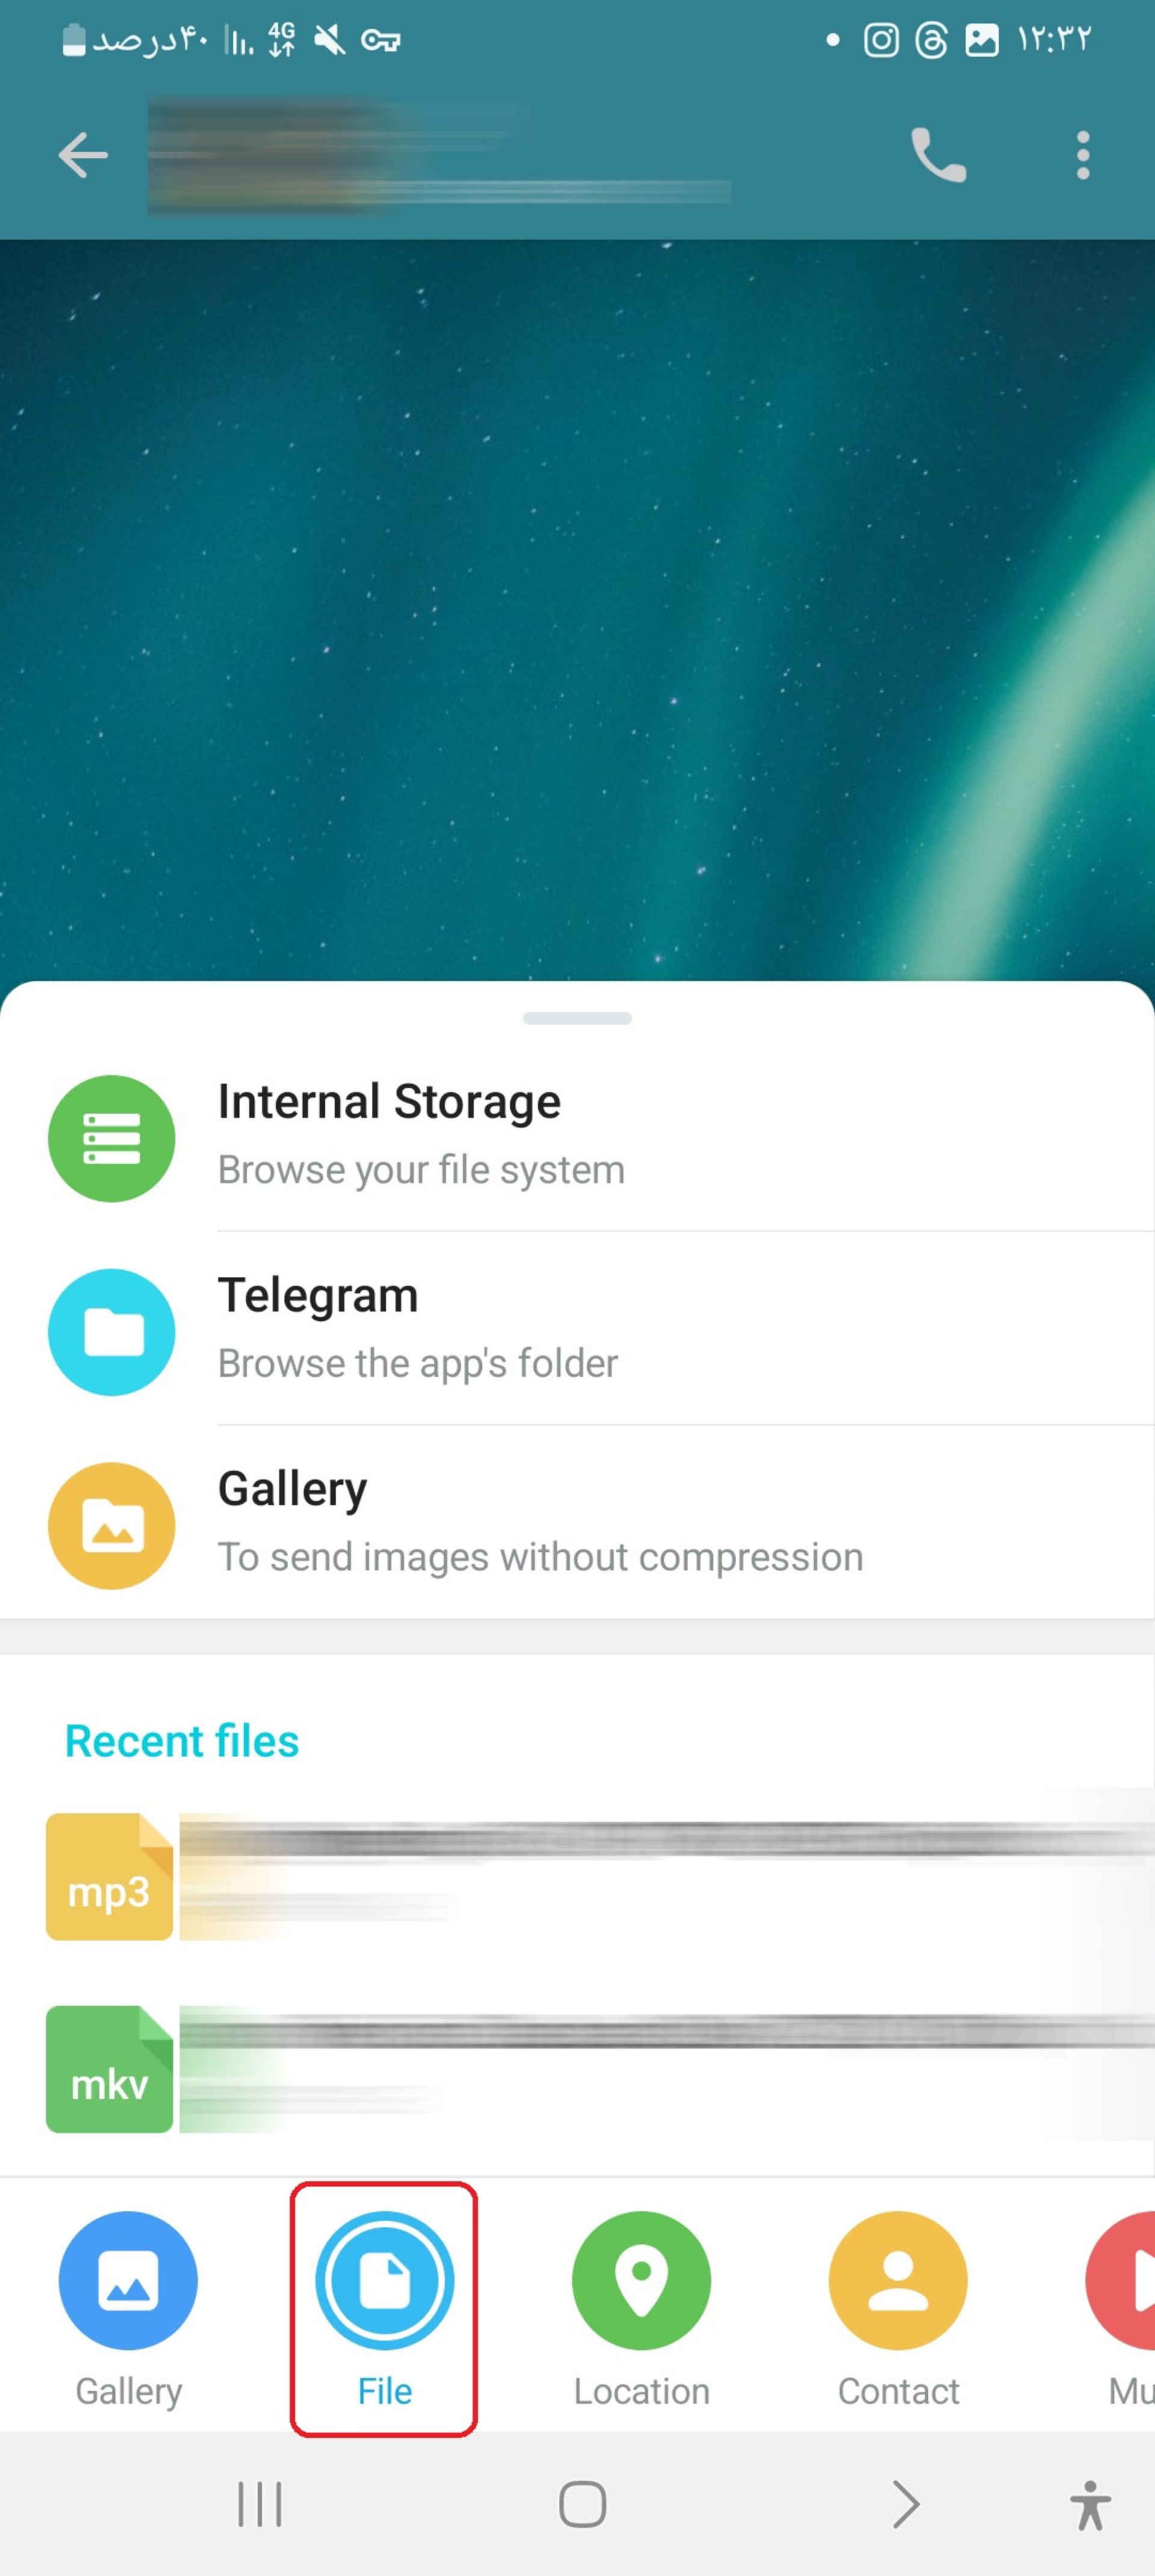Tap the Telegram folder browse icon
1155x2576 pixels.
tap(112, 1330)
